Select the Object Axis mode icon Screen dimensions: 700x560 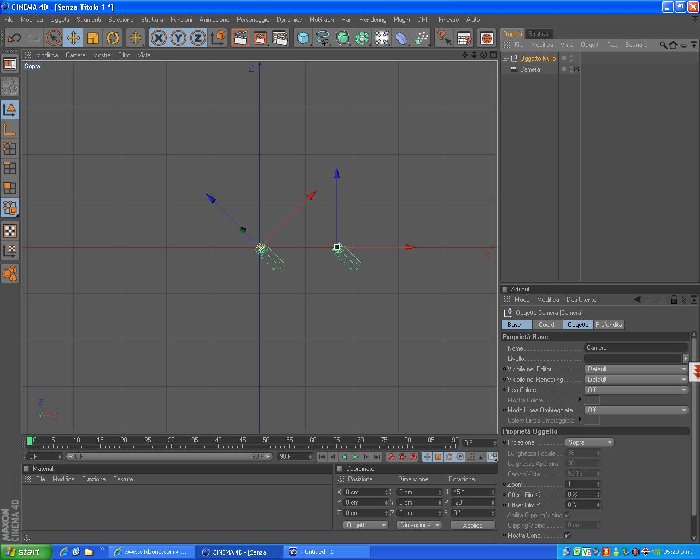9,130
